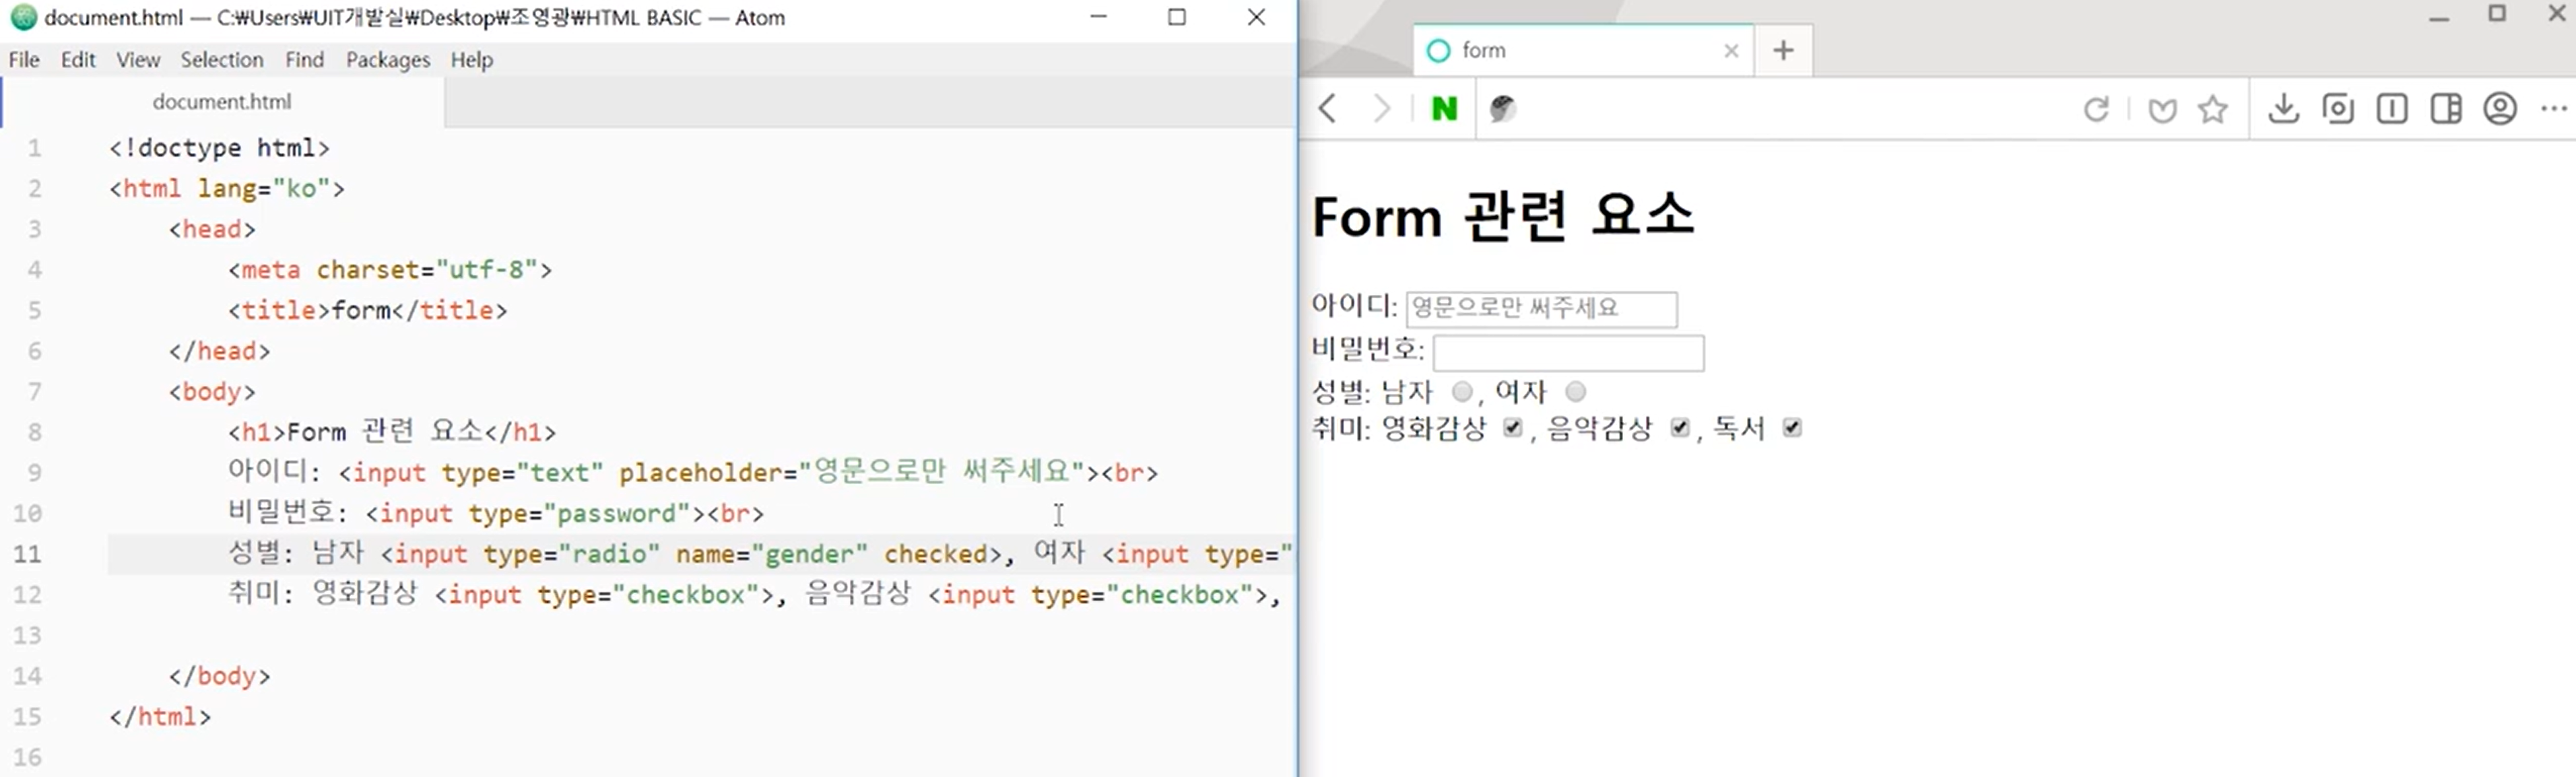Bookmark page using the star icon
The image size is (2576, 777).
[2213, 108]
